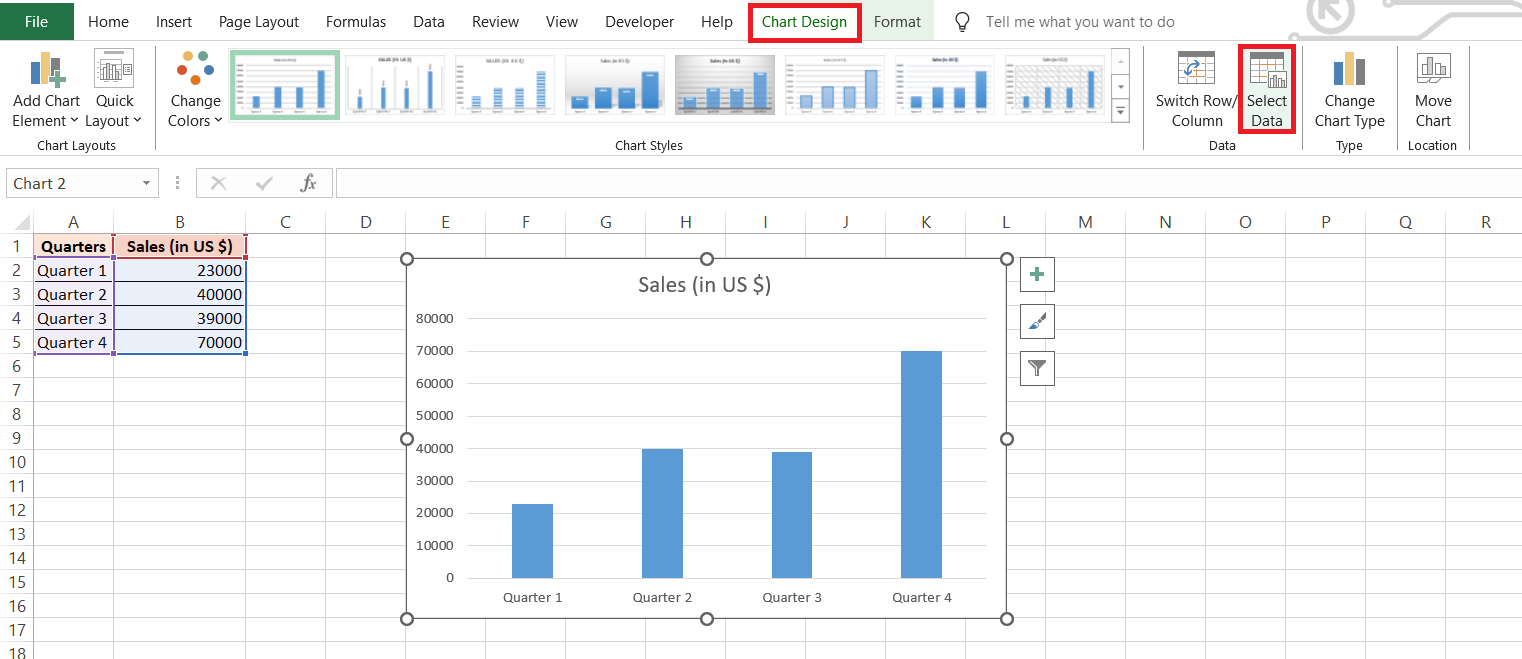Select the second chart style thumbnail
This screenshot has width=1522, height=659.
coord(395,84)
